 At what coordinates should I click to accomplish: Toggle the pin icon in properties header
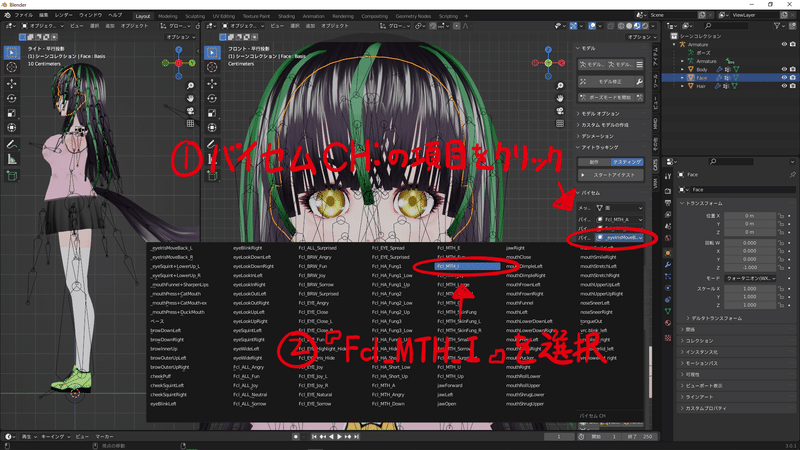(x=792, y=174)
